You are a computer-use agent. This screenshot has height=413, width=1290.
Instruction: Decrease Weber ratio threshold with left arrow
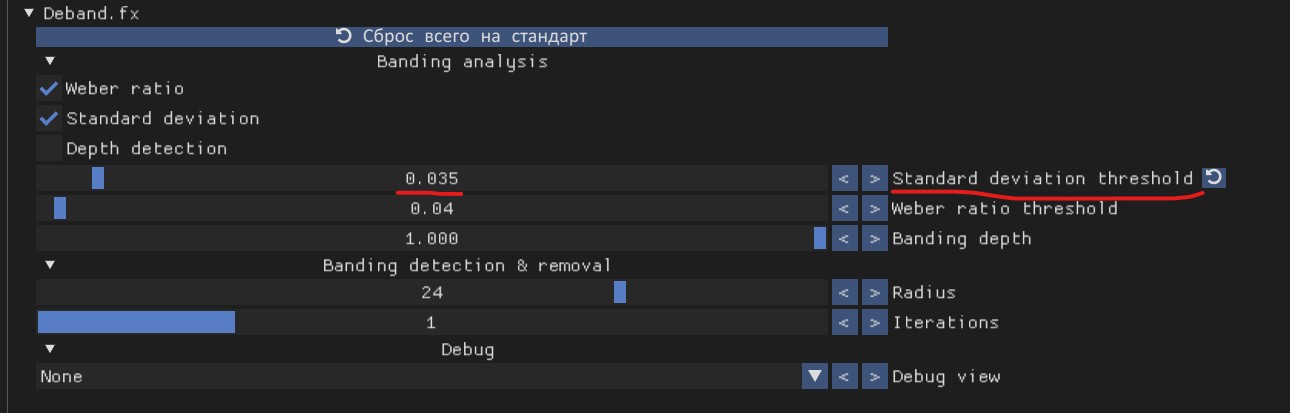(x=844, y=209)
